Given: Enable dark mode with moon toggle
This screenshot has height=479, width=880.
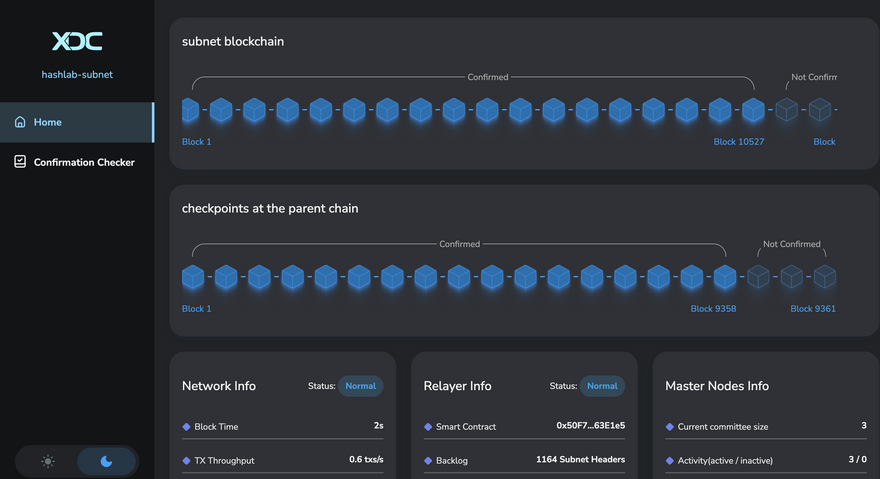Looking at the screenshot, I should pos(107,461).
